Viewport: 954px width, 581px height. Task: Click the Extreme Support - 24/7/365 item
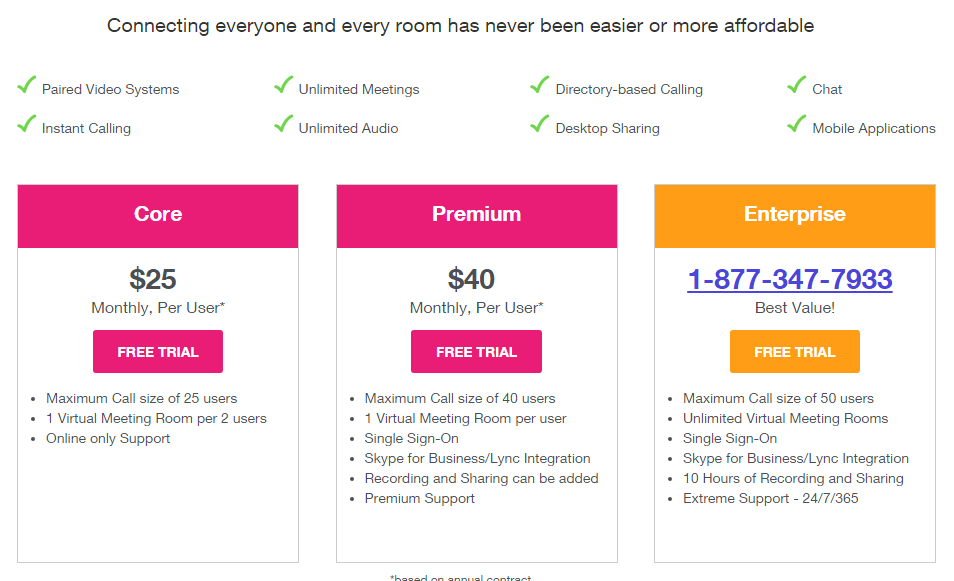[x=770, y=498]
